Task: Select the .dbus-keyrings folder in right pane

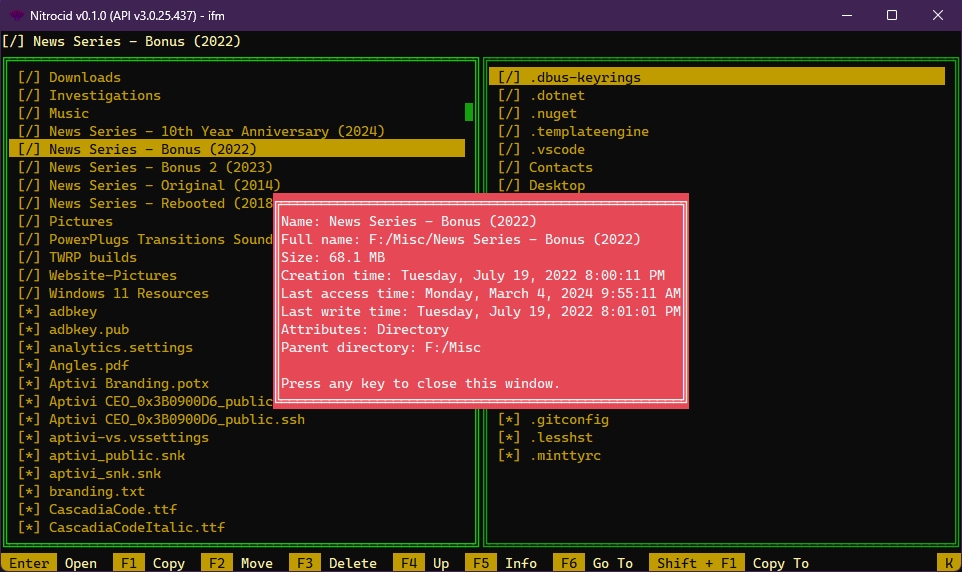Action: pyautogui.click(x=584, y=77)
